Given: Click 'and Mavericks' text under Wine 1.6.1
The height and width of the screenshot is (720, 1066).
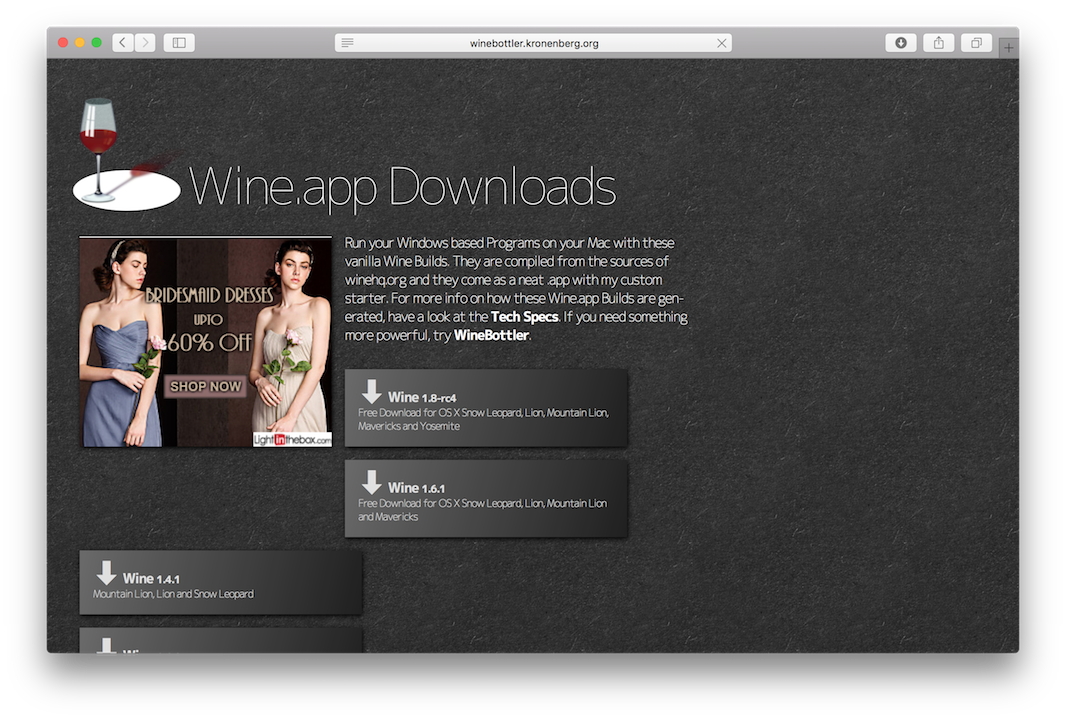Looking at the screenshot, I should [388, 517].
